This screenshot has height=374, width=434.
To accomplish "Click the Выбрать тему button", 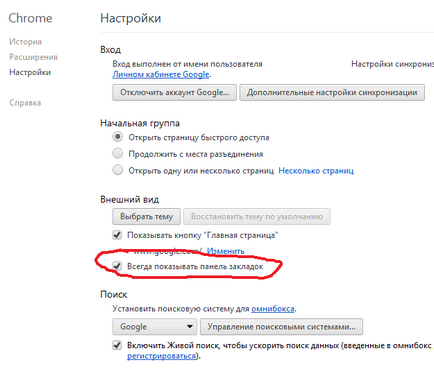I will pyautogui.click(x=146, y=217).
